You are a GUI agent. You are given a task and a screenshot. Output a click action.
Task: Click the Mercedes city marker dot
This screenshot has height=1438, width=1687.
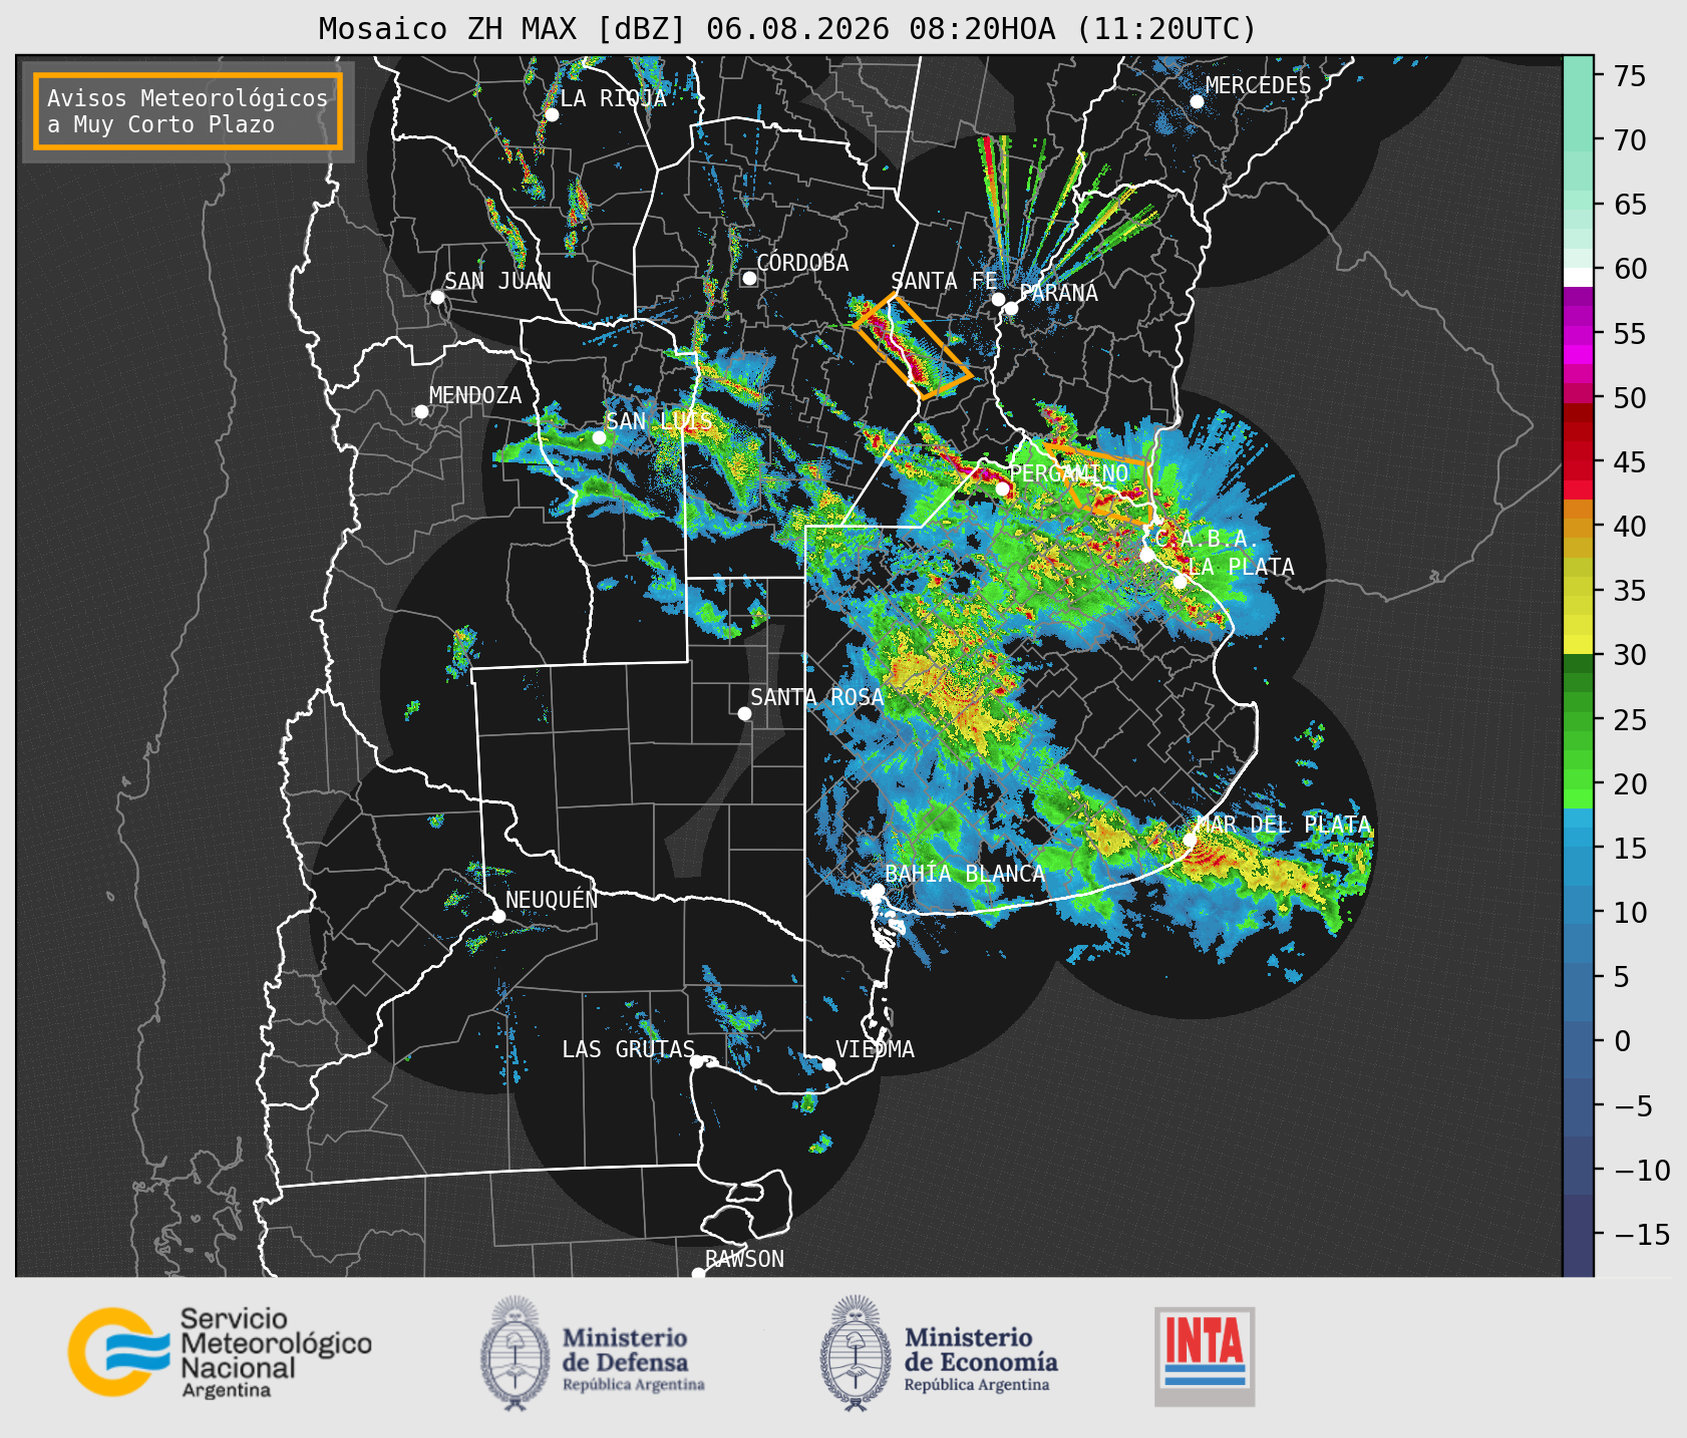pyautogui.click(x=1197, y=102)
